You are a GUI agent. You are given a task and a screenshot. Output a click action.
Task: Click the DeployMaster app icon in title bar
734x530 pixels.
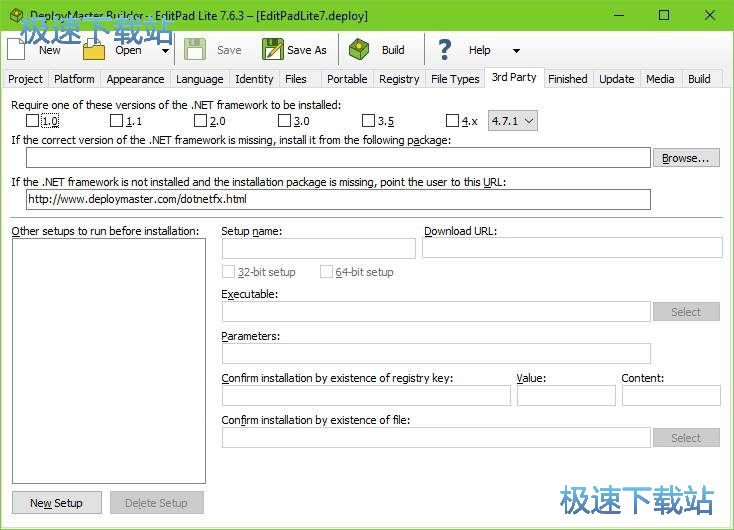coord(16,15)
